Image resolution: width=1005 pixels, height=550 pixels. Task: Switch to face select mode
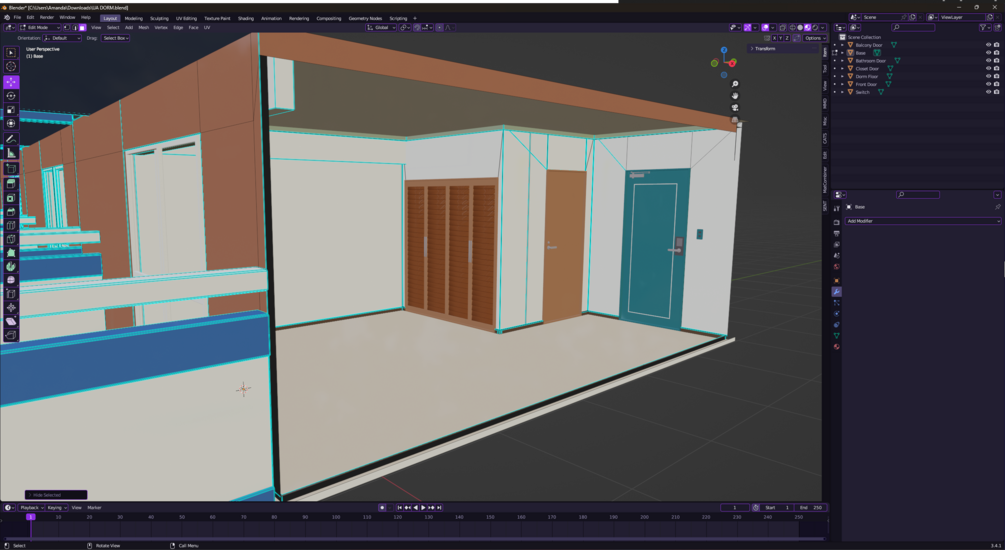point(82,28)
